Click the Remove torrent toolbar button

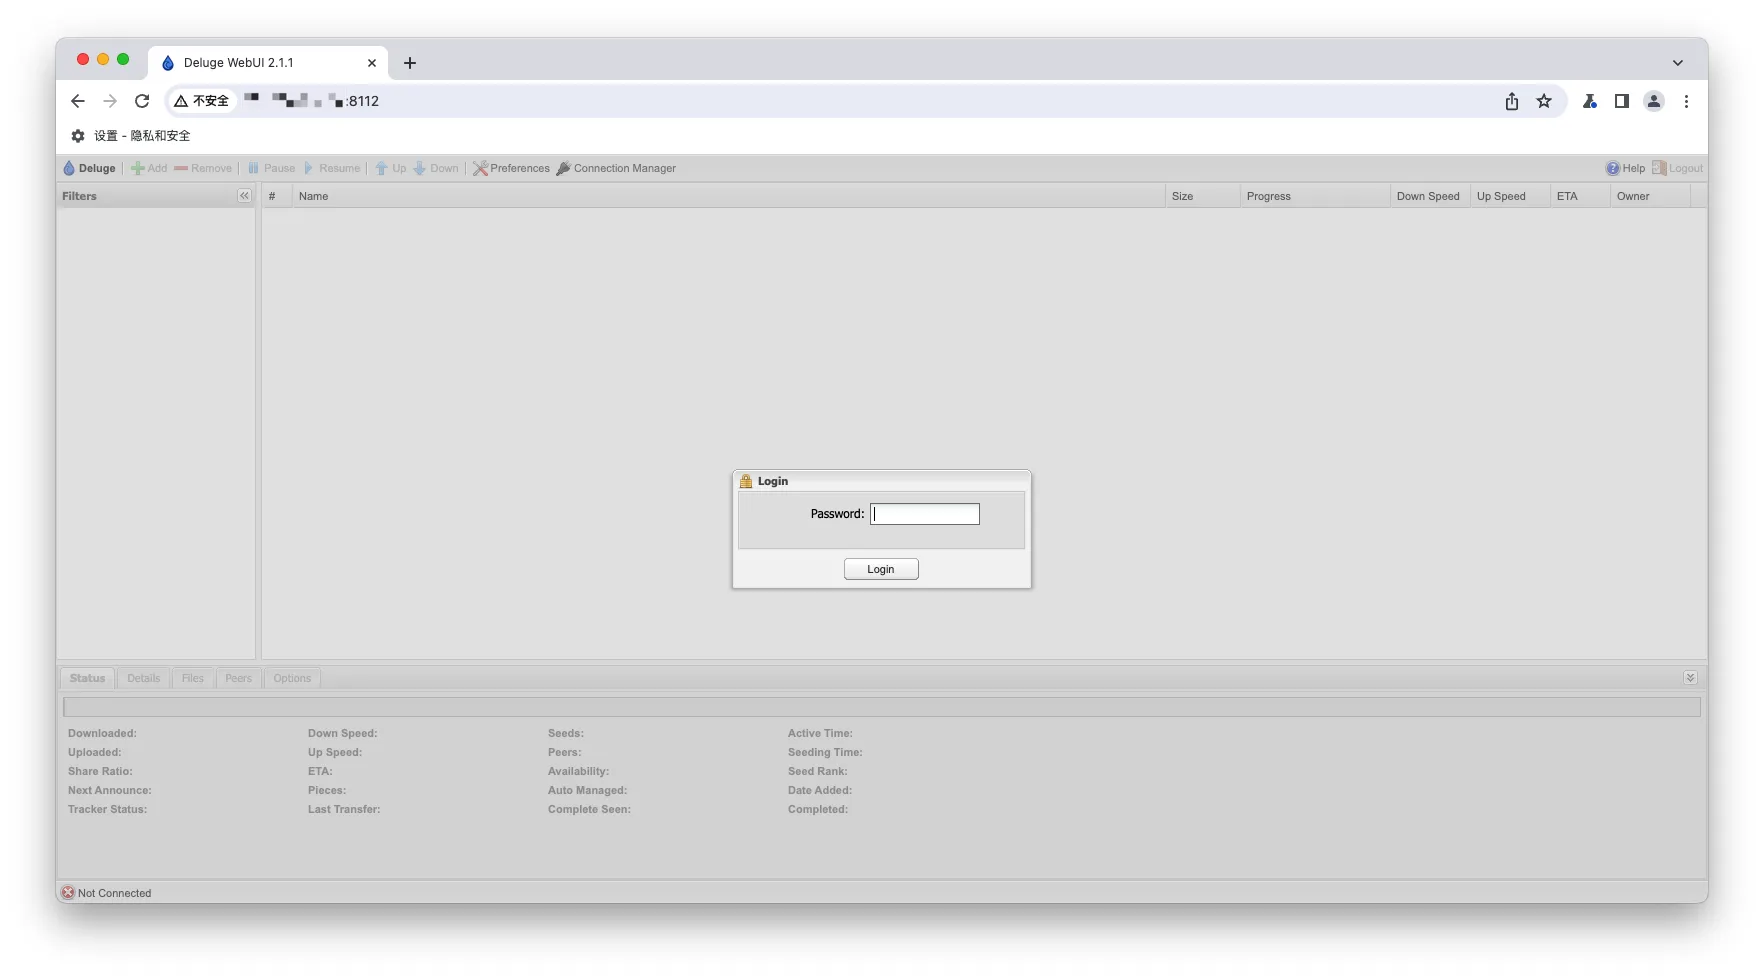click(203, 168)
